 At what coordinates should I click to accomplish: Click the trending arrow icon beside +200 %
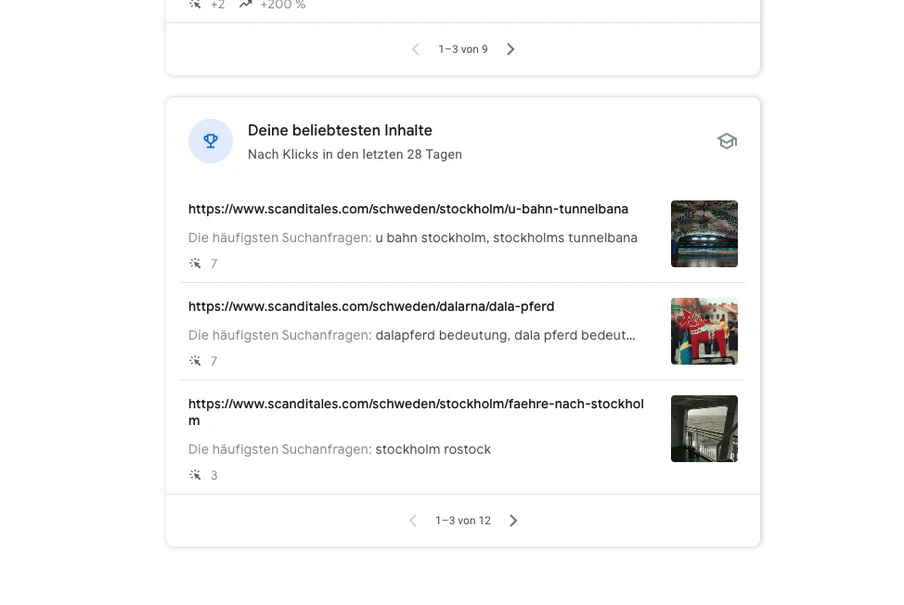pyautogui.click(x=246, y=5)
